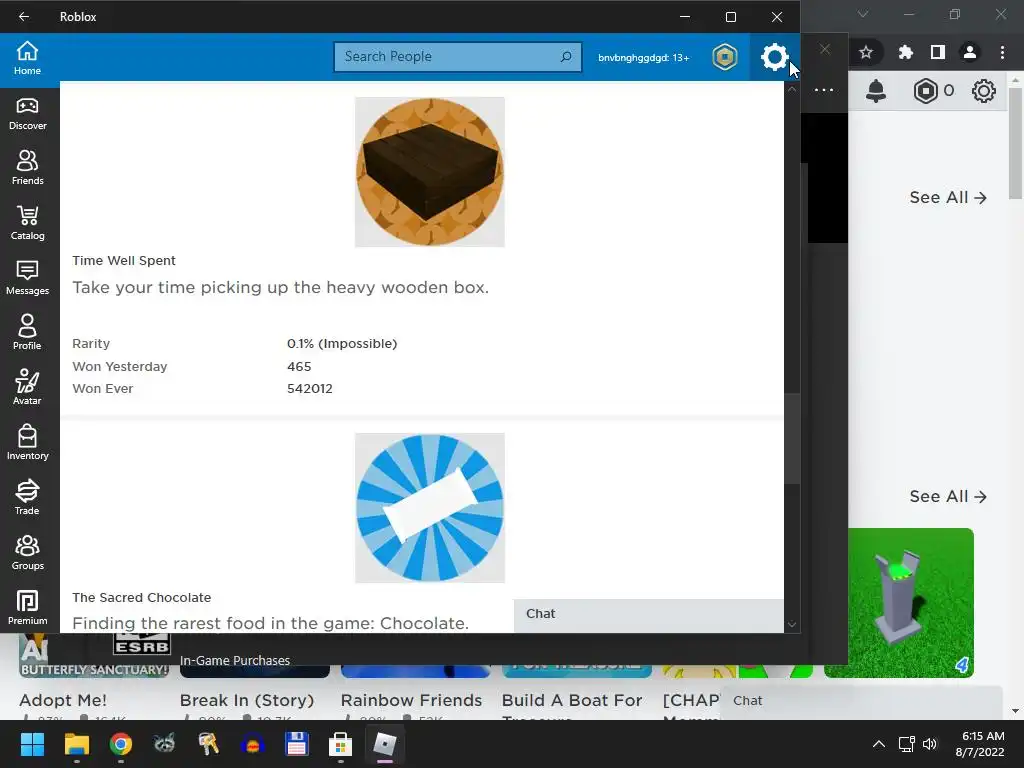Open Chrome extensions puzzle icon

pyautogui.click(x=905, y=52)
